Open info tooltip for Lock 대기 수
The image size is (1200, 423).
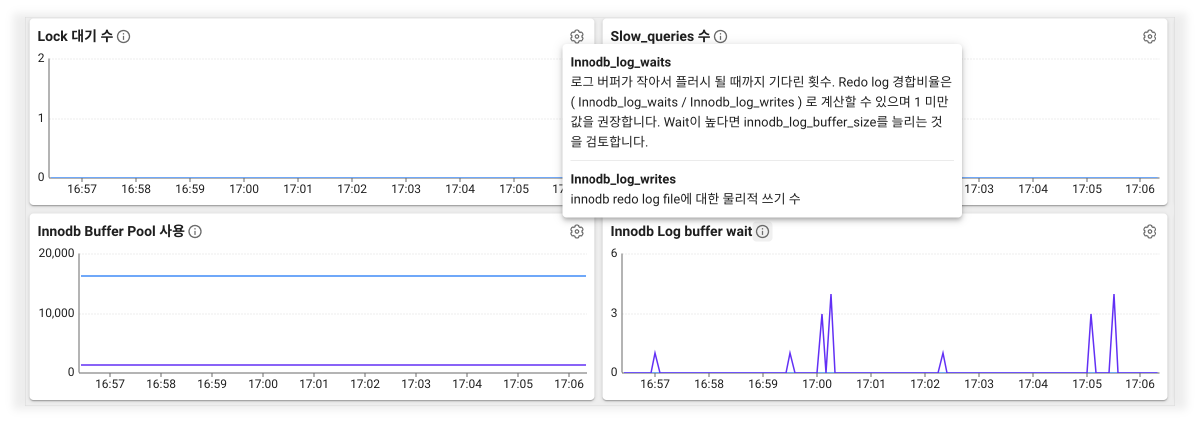[x=124, y=37]
